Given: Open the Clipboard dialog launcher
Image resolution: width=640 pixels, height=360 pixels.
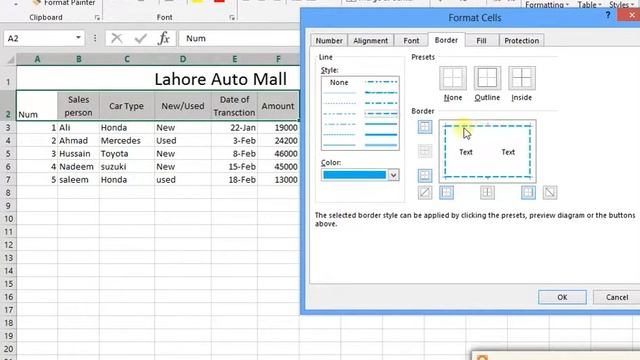Looking at the screenshot, I should pyautogui.click(x=97, y=18).
